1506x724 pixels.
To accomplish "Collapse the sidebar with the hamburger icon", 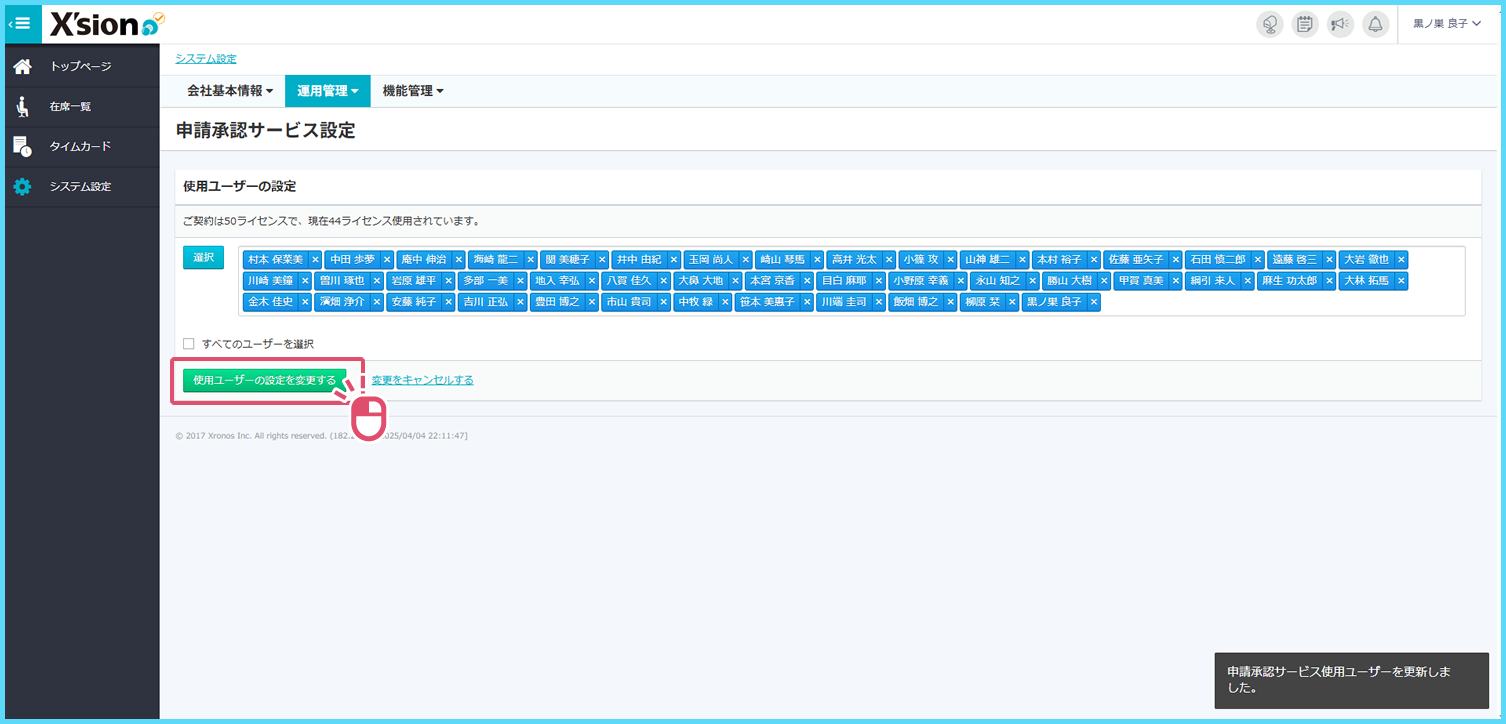I will point(22,24).
